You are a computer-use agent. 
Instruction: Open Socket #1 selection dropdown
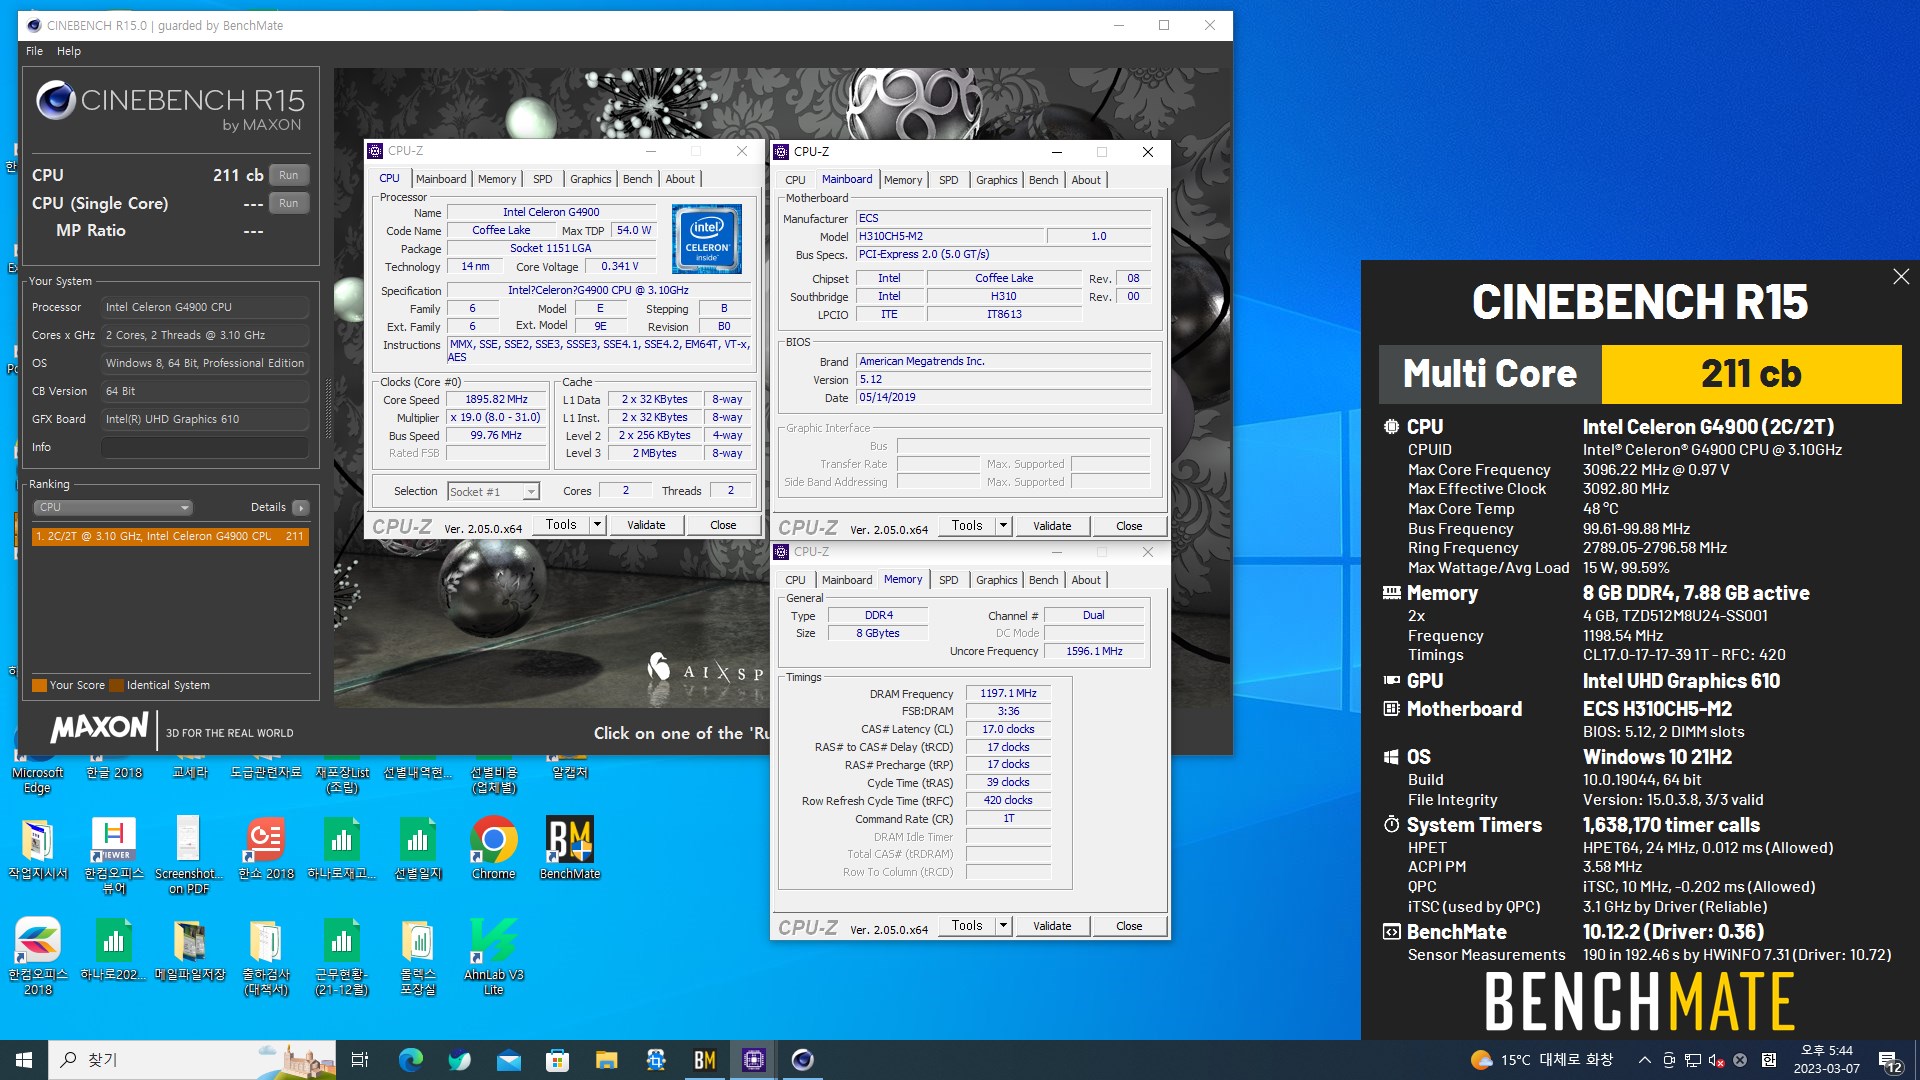tap(531, 491)
